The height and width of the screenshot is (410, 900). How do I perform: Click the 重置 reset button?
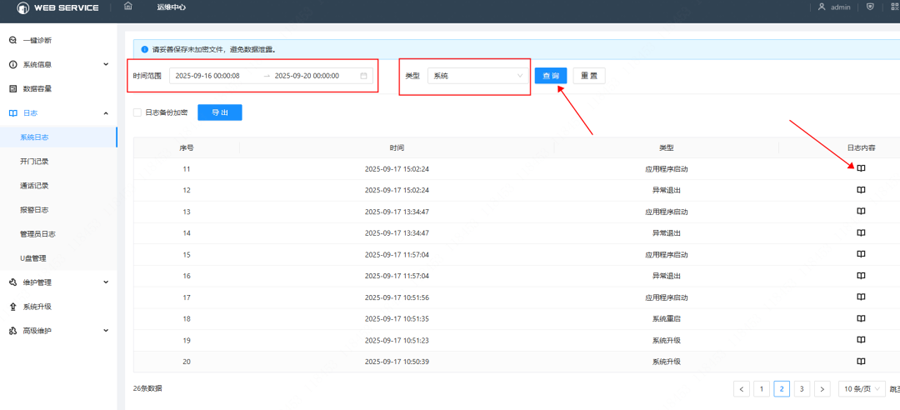click(589, 76)
